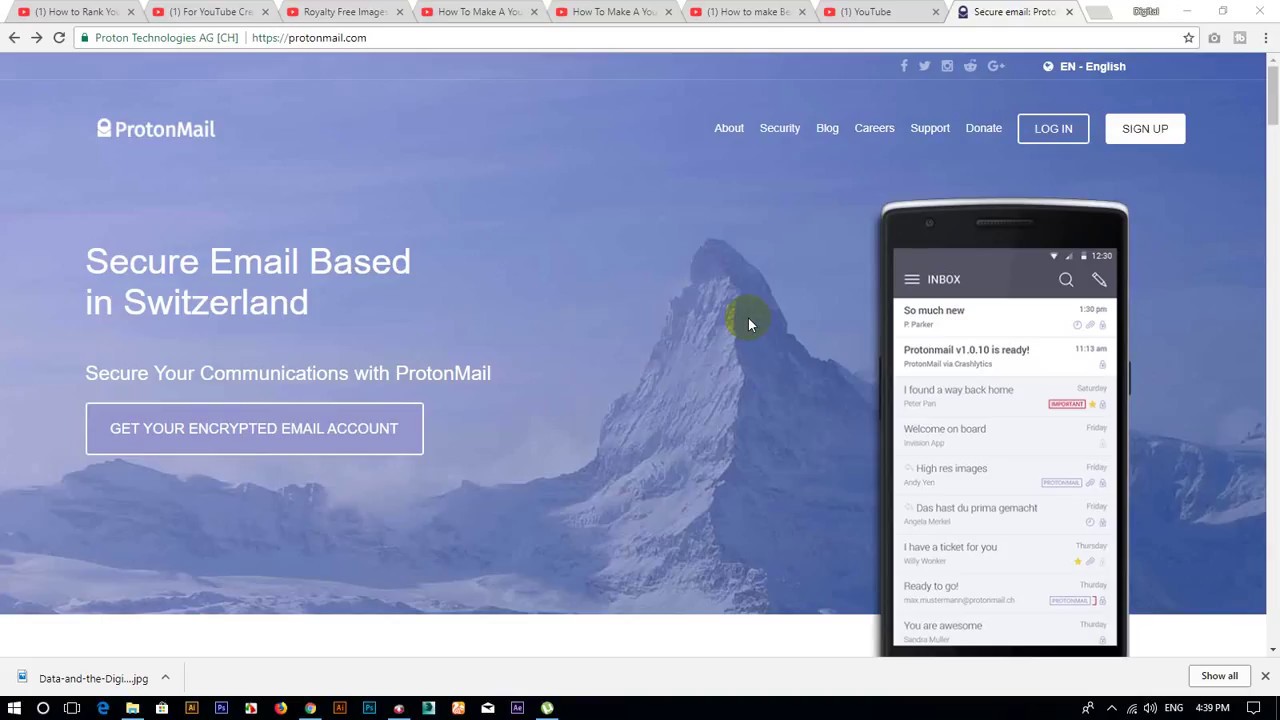Click the SIGN UP button

coord(1145,128)
